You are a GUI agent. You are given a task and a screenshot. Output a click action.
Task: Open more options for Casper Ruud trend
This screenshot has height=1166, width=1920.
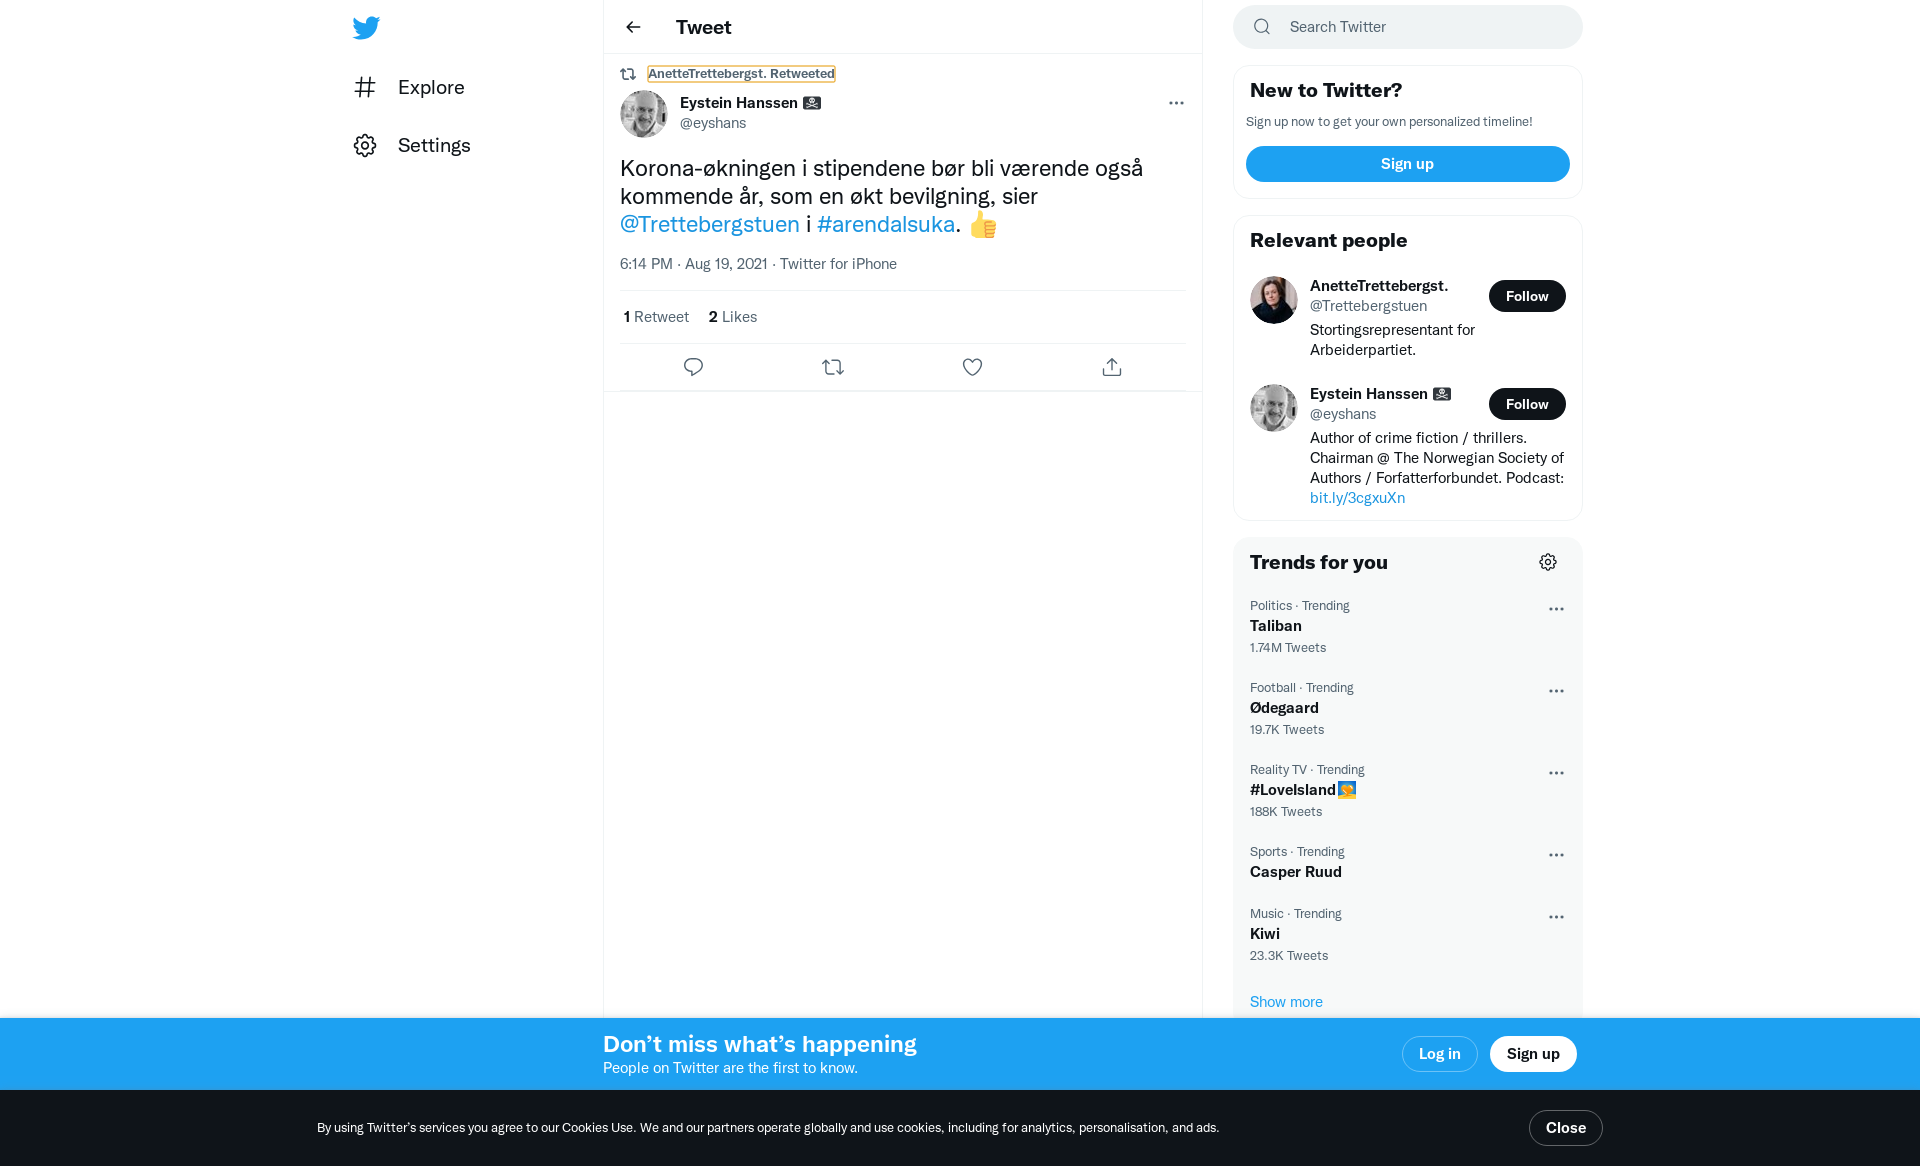pos(1556,855)
